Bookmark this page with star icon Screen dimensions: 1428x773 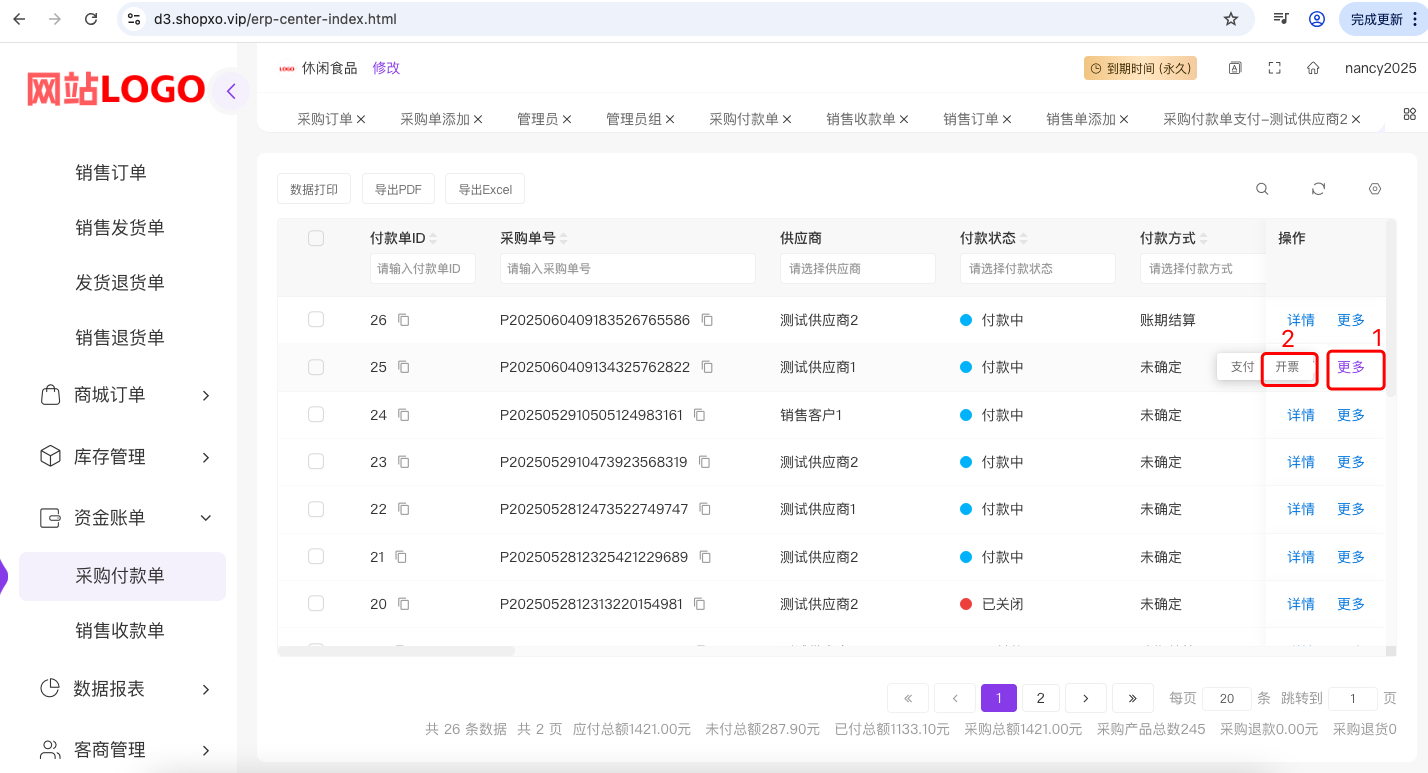(1231, 19)
